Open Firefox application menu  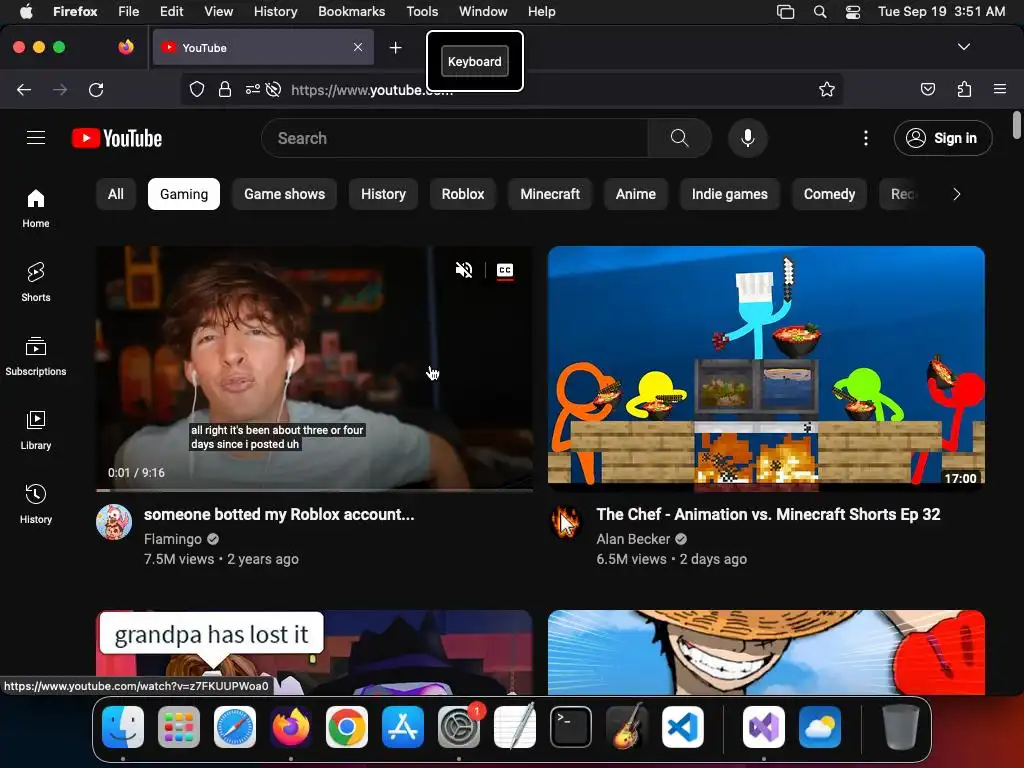point(1000,89)
